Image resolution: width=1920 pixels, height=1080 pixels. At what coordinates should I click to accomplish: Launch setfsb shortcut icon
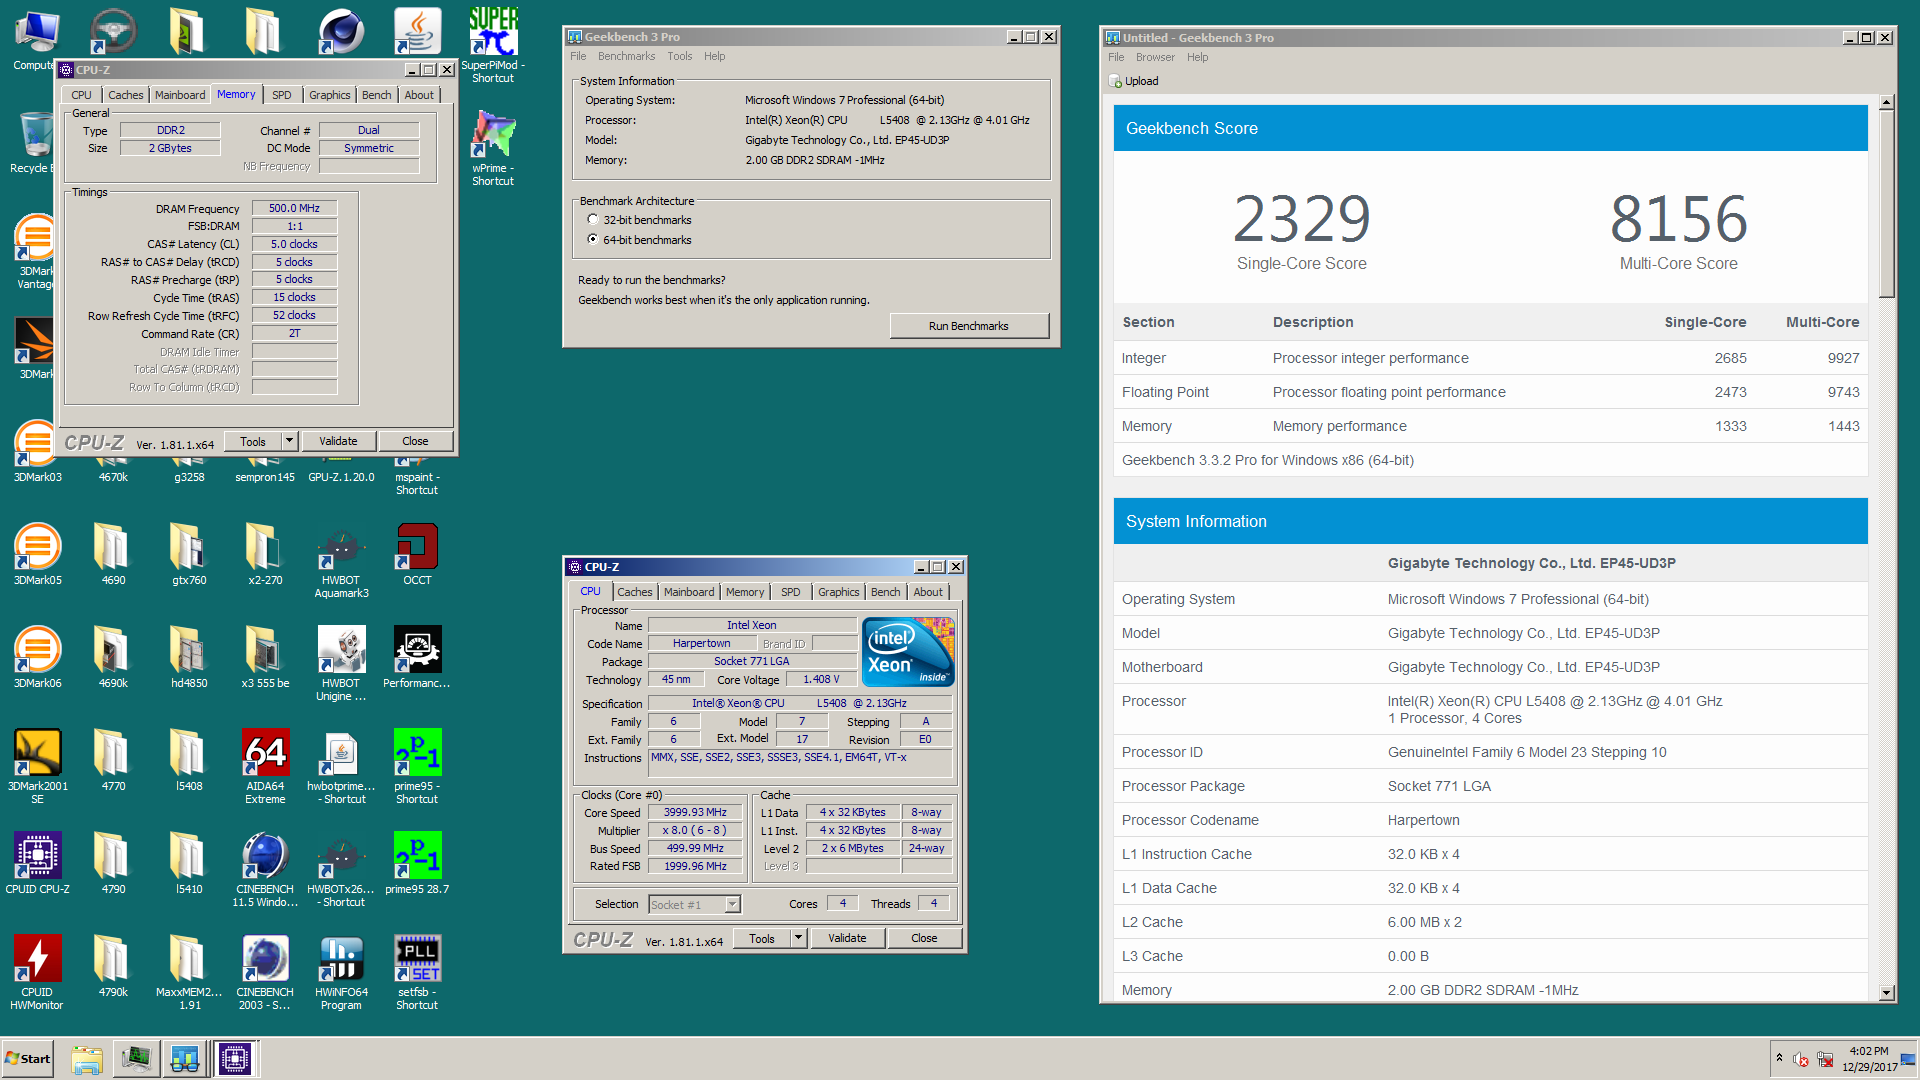pos(417,959)
